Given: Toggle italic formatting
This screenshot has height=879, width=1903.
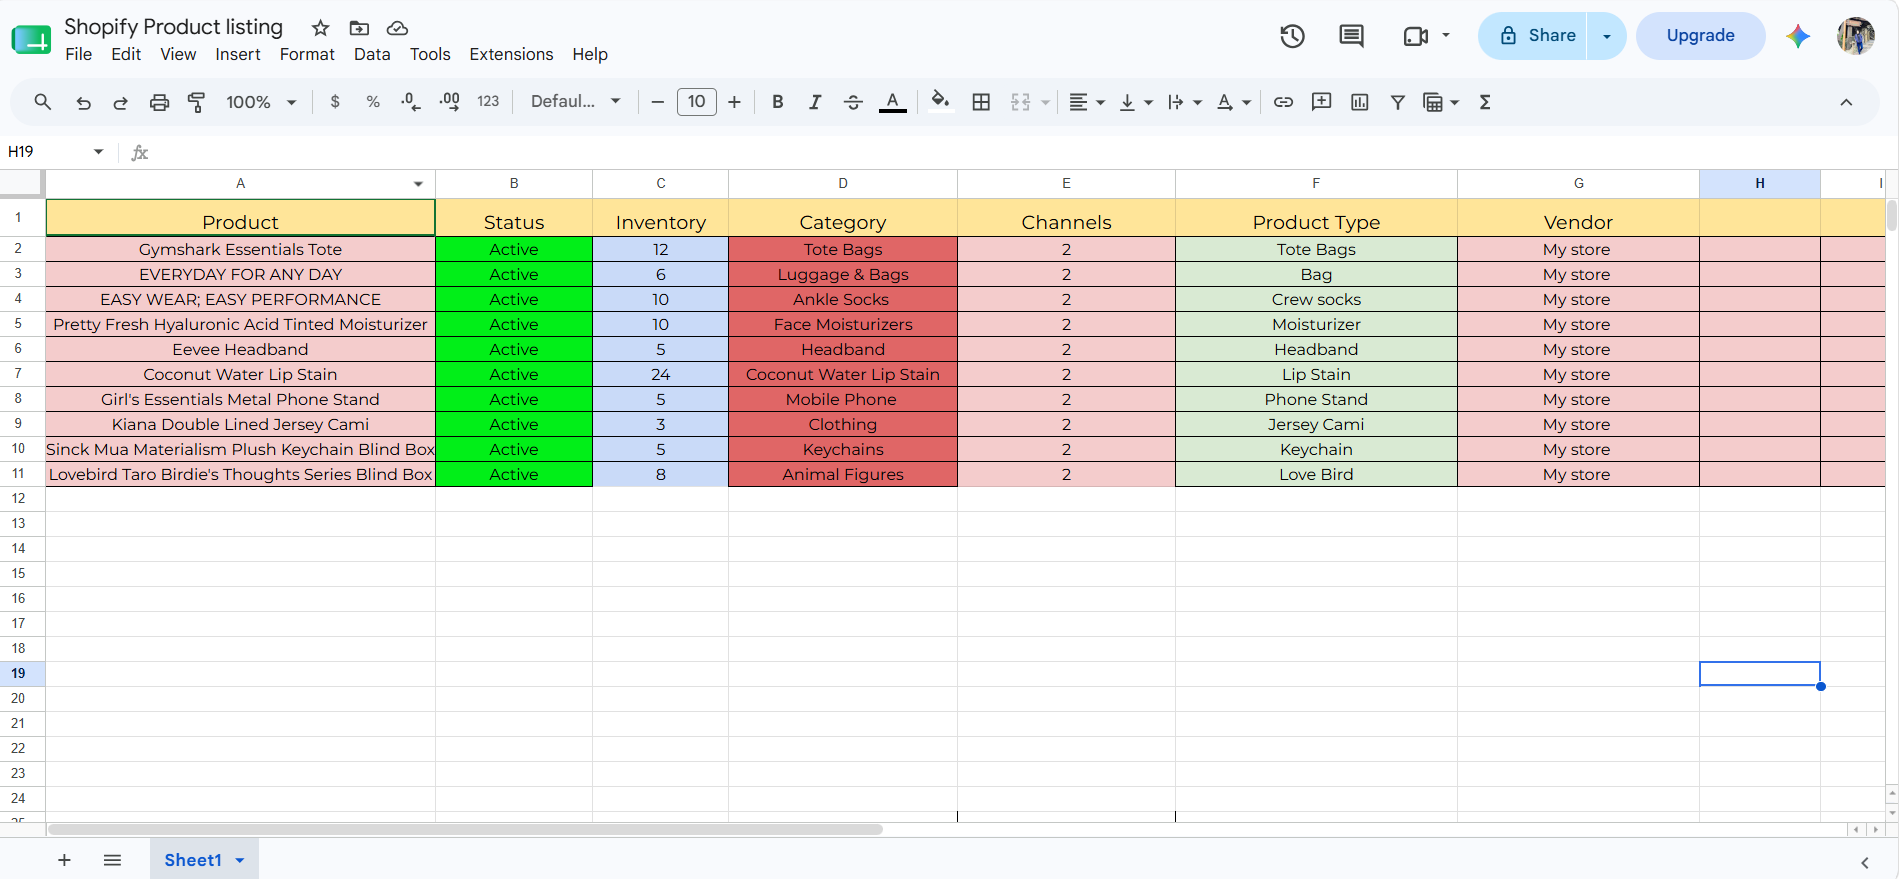Looking at the screenshot, I should (x=815, y=102).
